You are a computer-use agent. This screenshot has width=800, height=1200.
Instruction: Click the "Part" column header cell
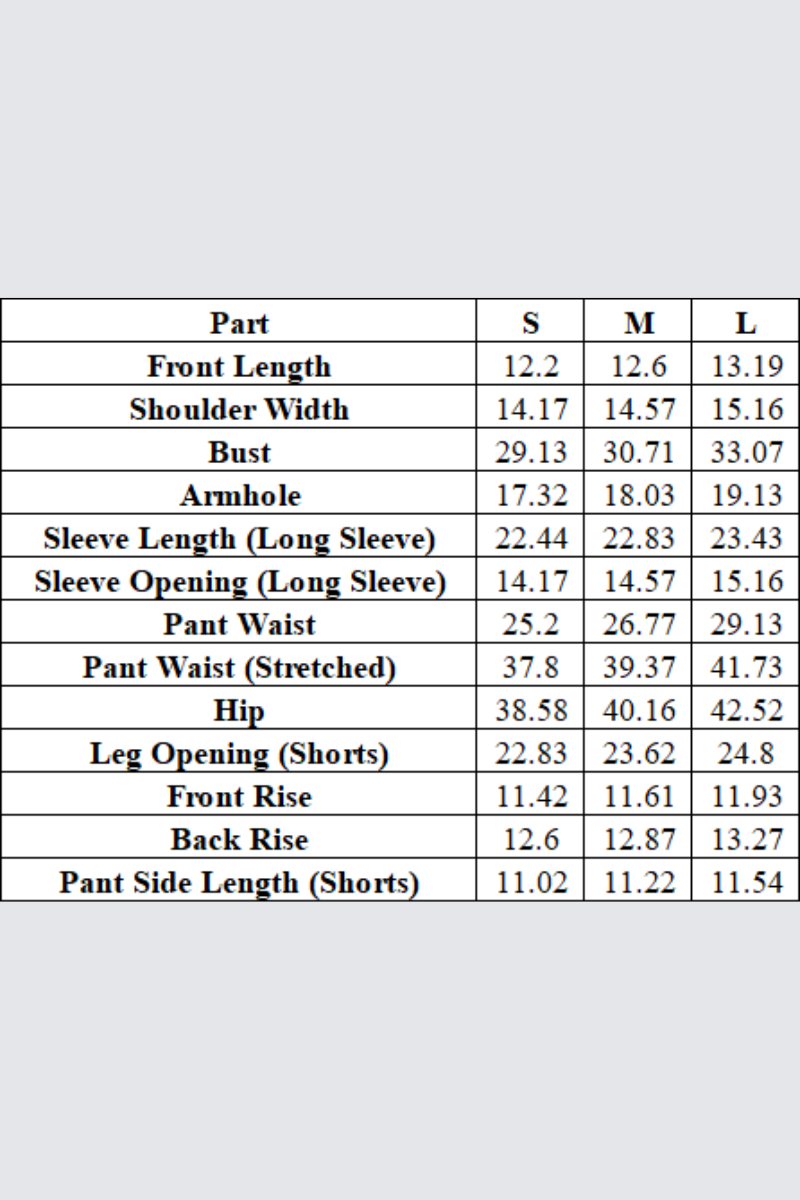click(239, 323)
